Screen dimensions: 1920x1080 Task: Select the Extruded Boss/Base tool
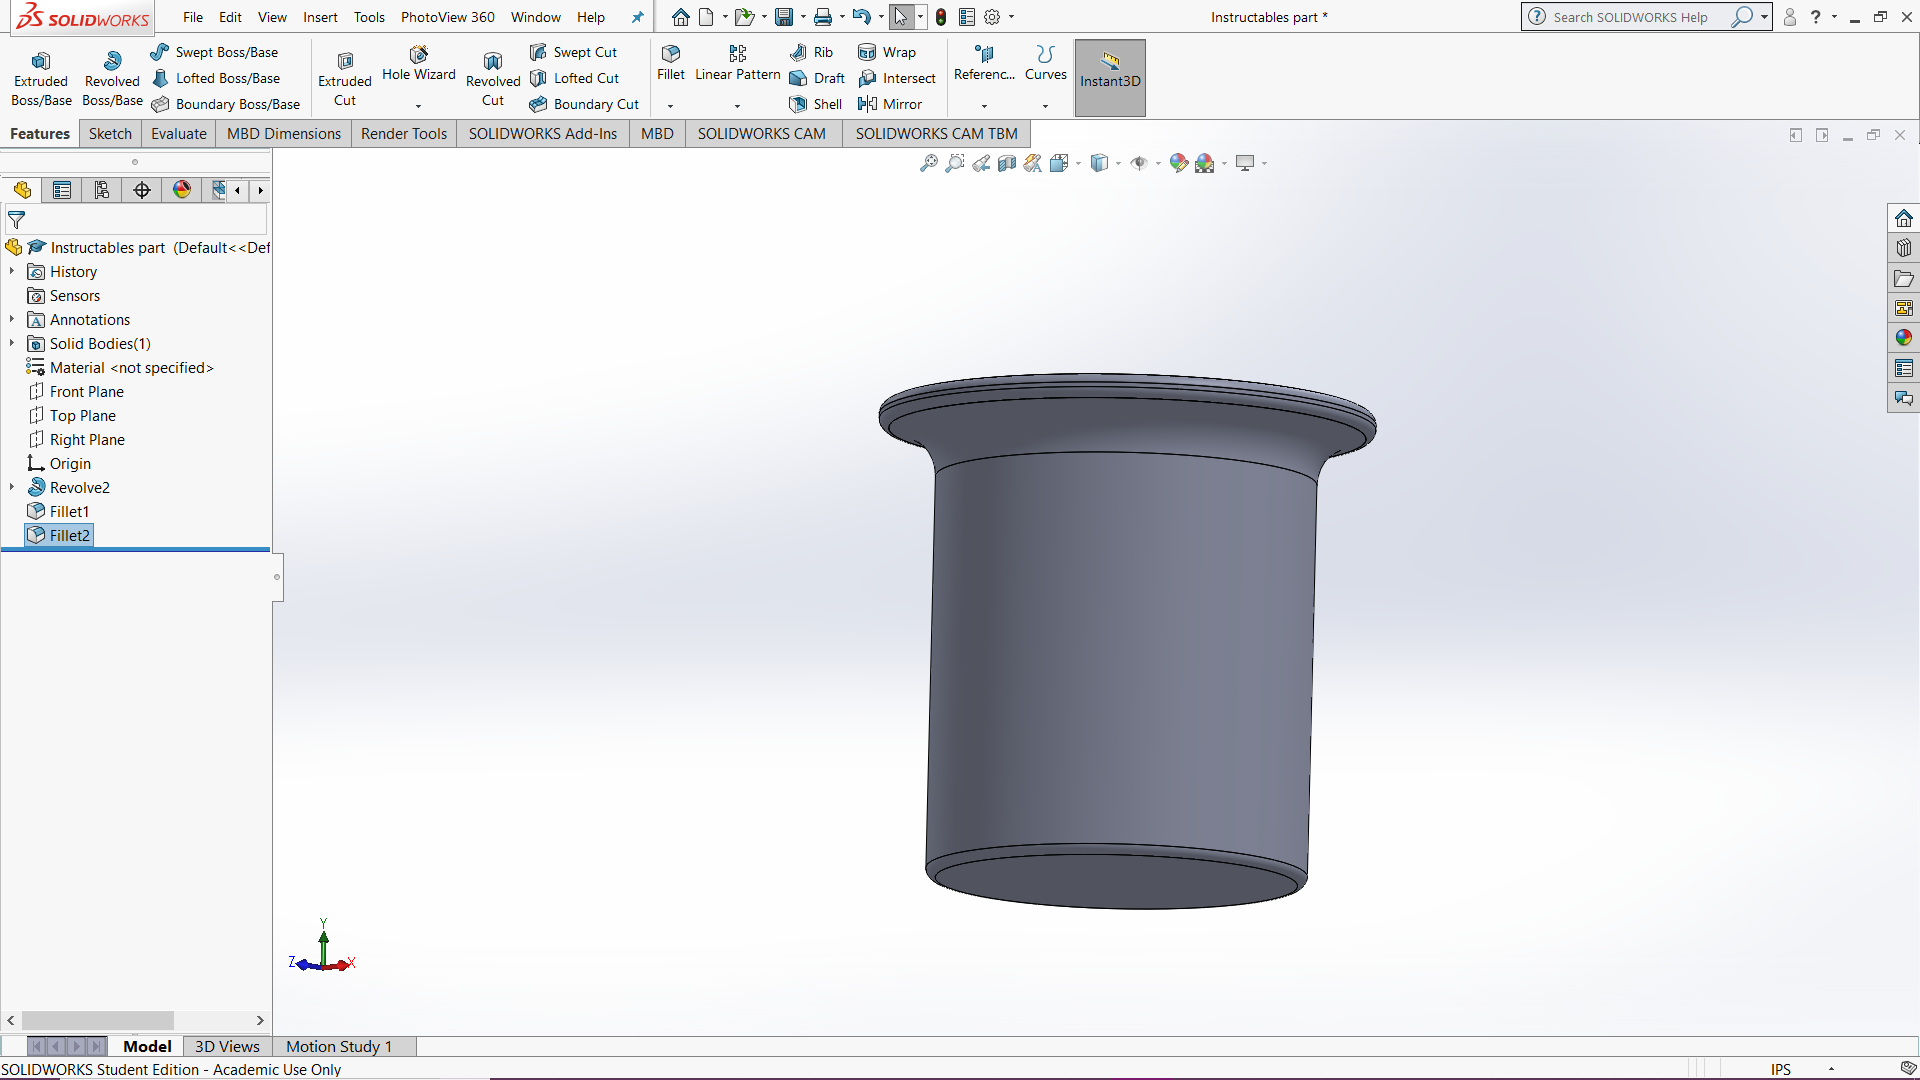click(x=41, y=78)
